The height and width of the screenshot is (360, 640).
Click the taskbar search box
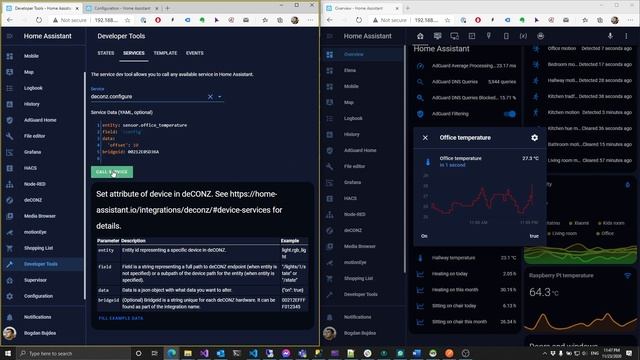(x=73, y=353)
